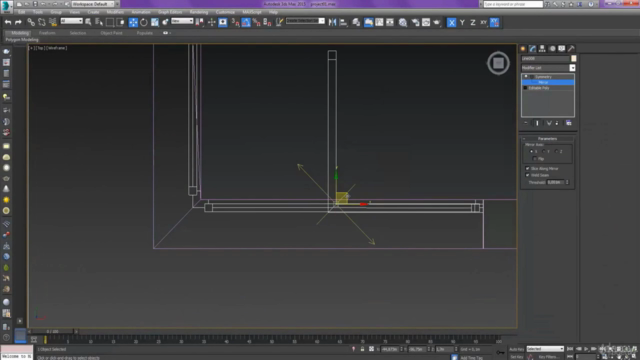Select the X mirror axis radio button

pyautogui.click(x=531, y=151)
